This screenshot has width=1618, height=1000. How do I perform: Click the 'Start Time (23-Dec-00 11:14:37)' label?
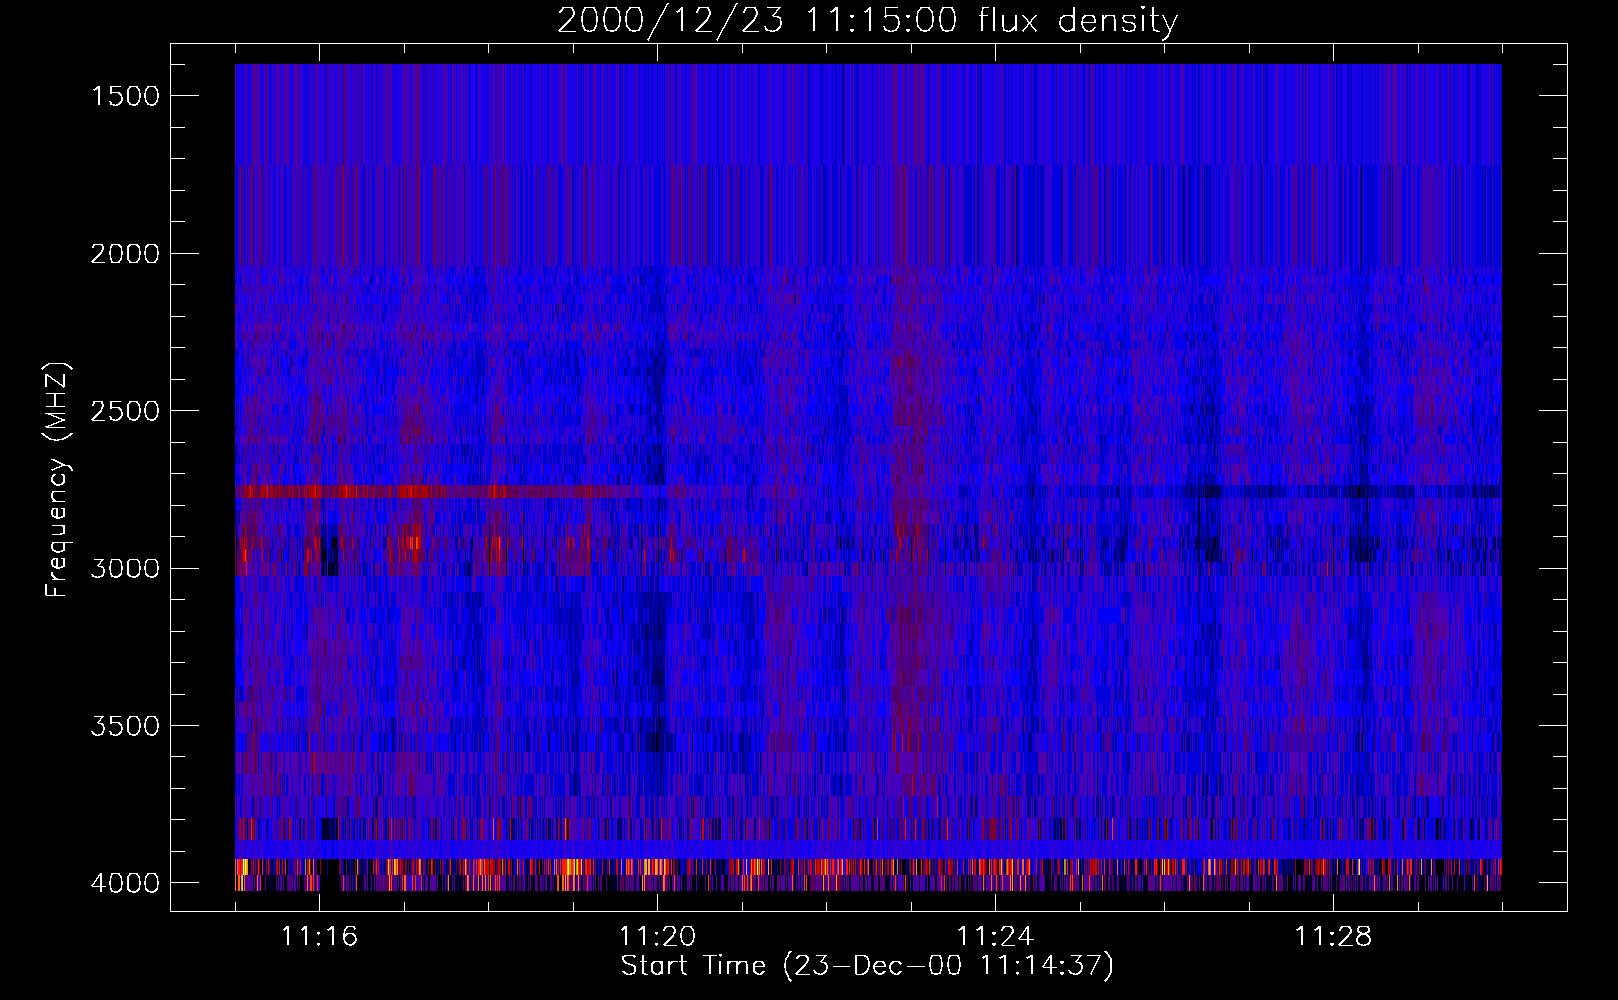click(867, 966)
